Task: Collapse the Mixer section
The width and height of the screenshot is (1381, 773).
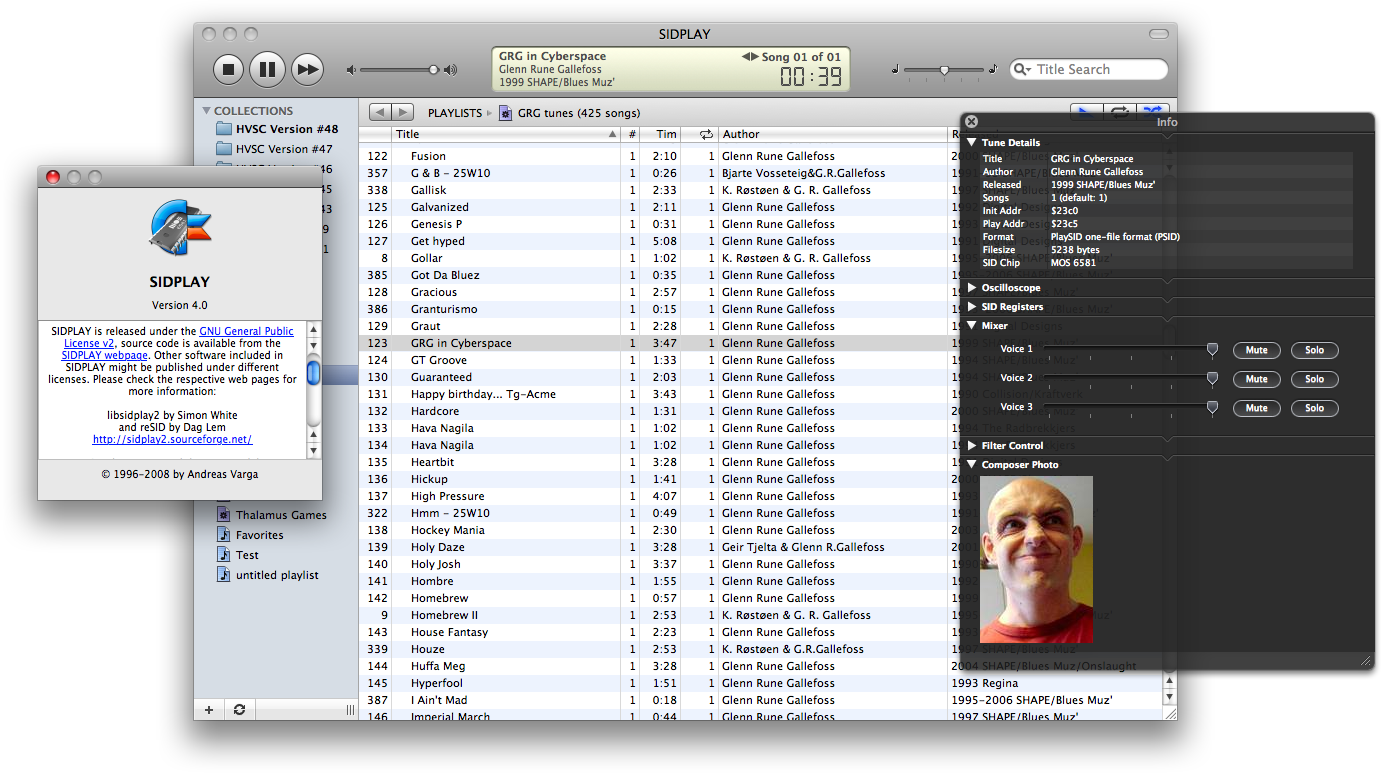Action: tap(971, 326)
